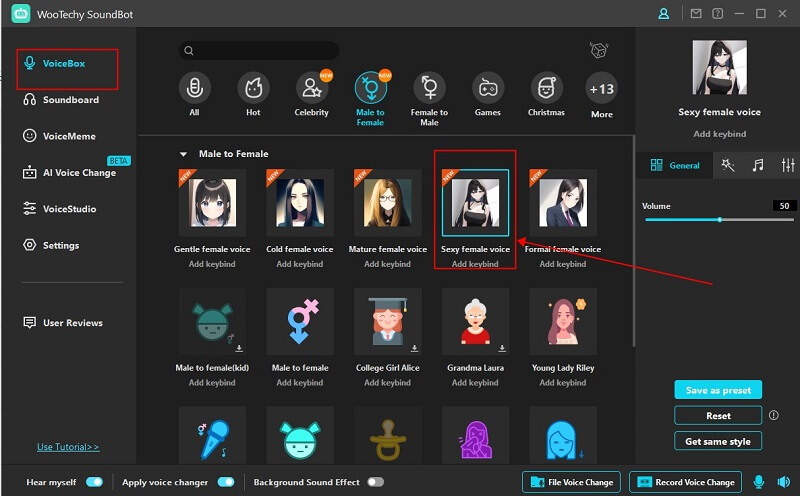This screenshot has width=800, height=496.
Task: Enable Background Sound Effect toggle
Action: pos(375,482)
